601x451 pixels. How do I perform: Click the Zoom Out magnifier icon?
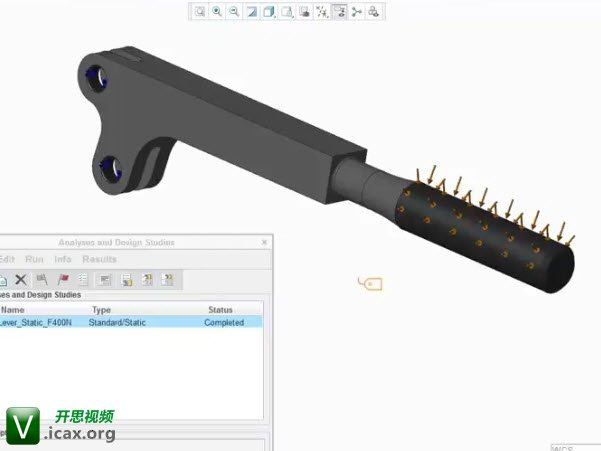[x=234, y=11]
